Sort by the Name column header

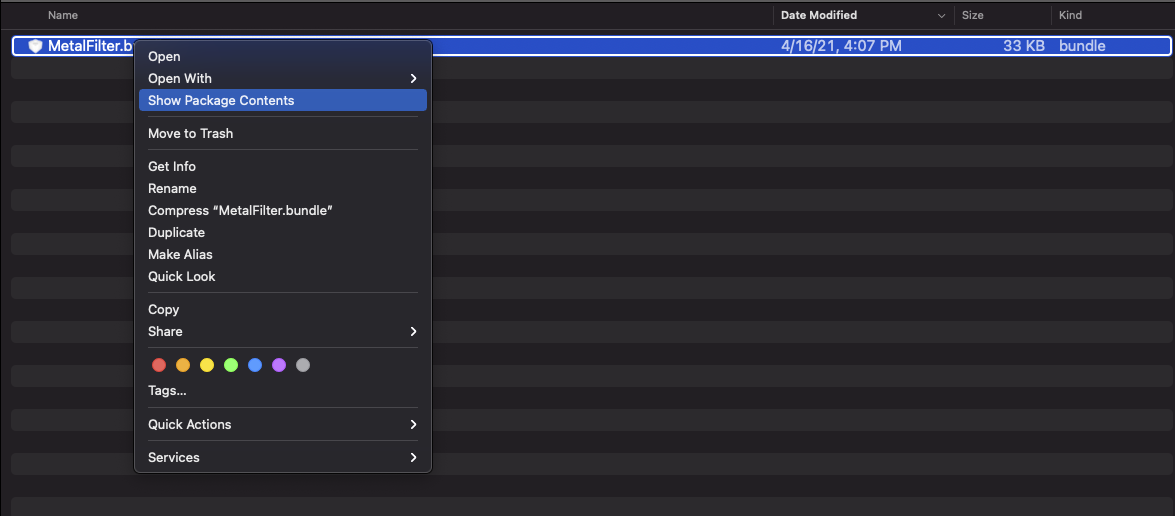tap(63, 15)
